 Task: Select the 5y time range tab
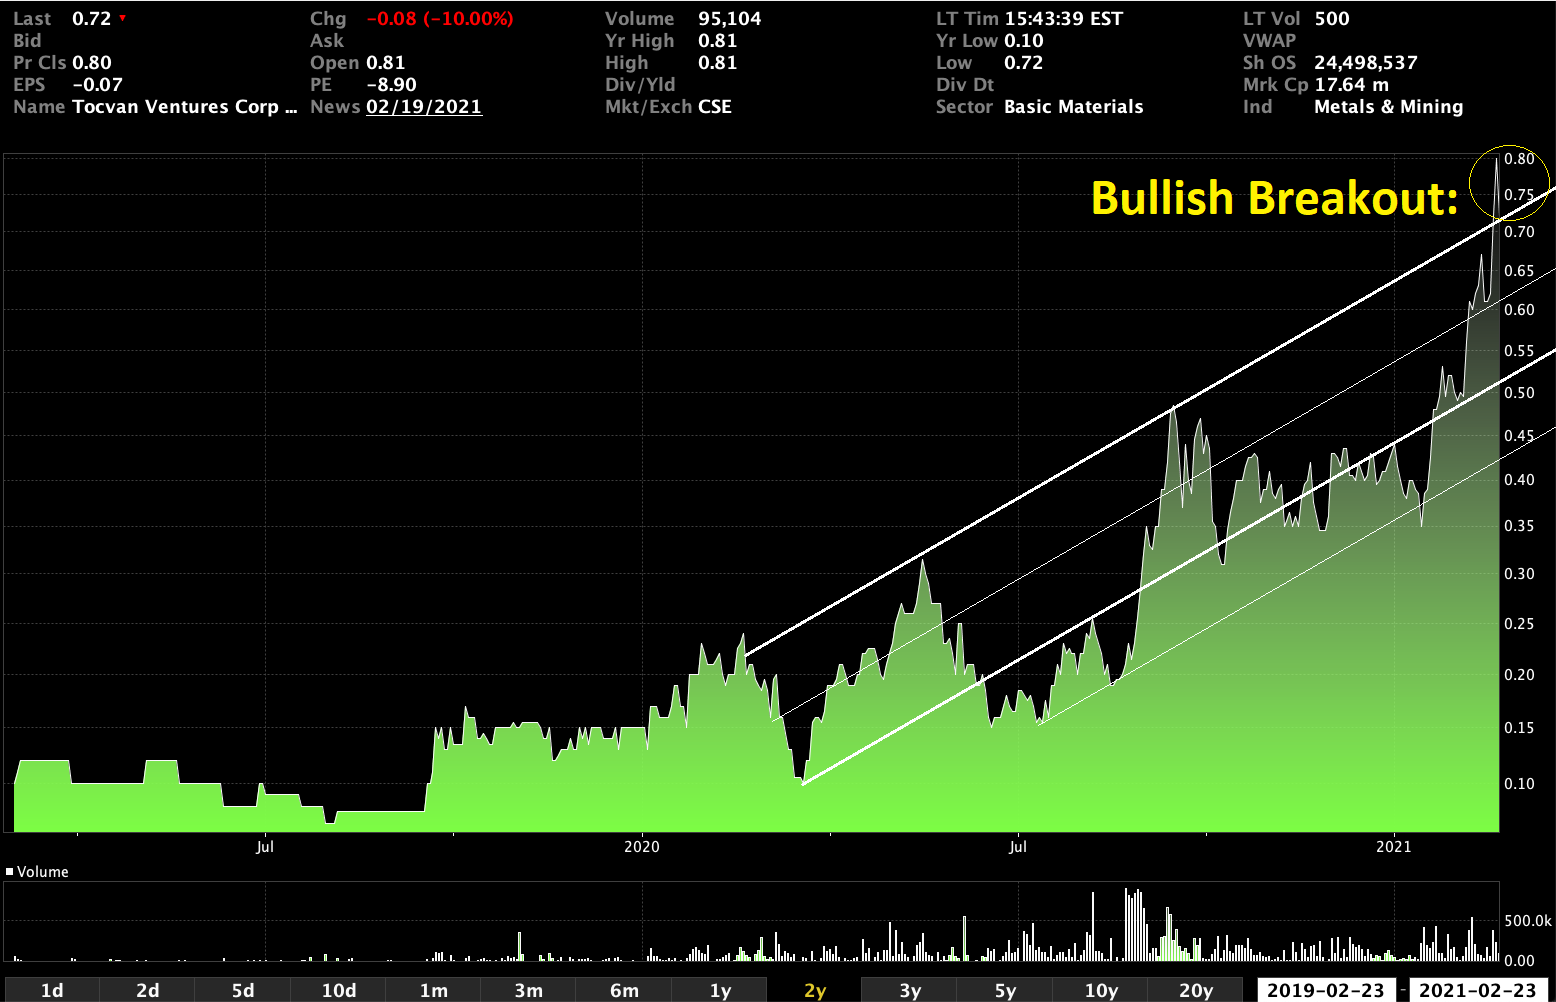pos(1005,990)
